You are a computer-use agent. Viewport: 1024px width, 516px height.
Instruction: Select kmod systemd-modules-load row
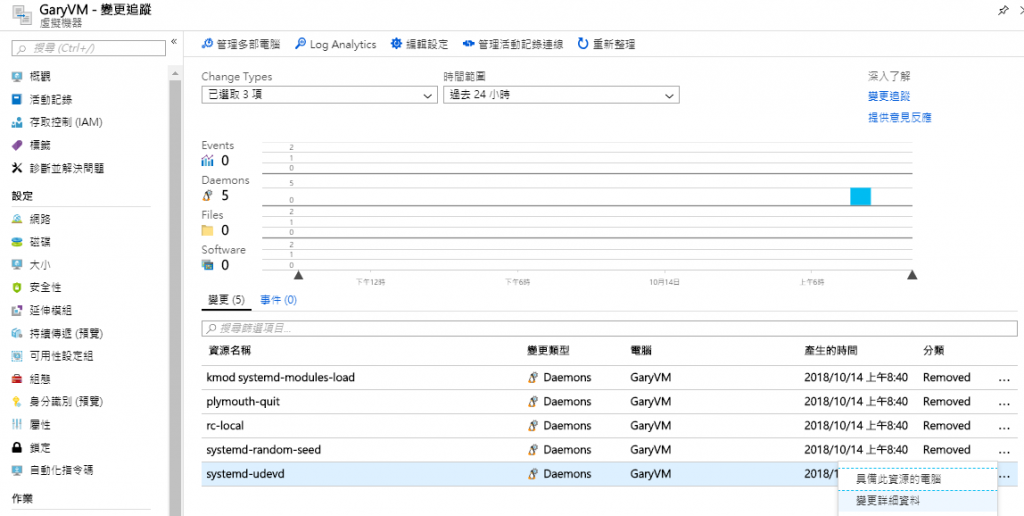(609, 378)
